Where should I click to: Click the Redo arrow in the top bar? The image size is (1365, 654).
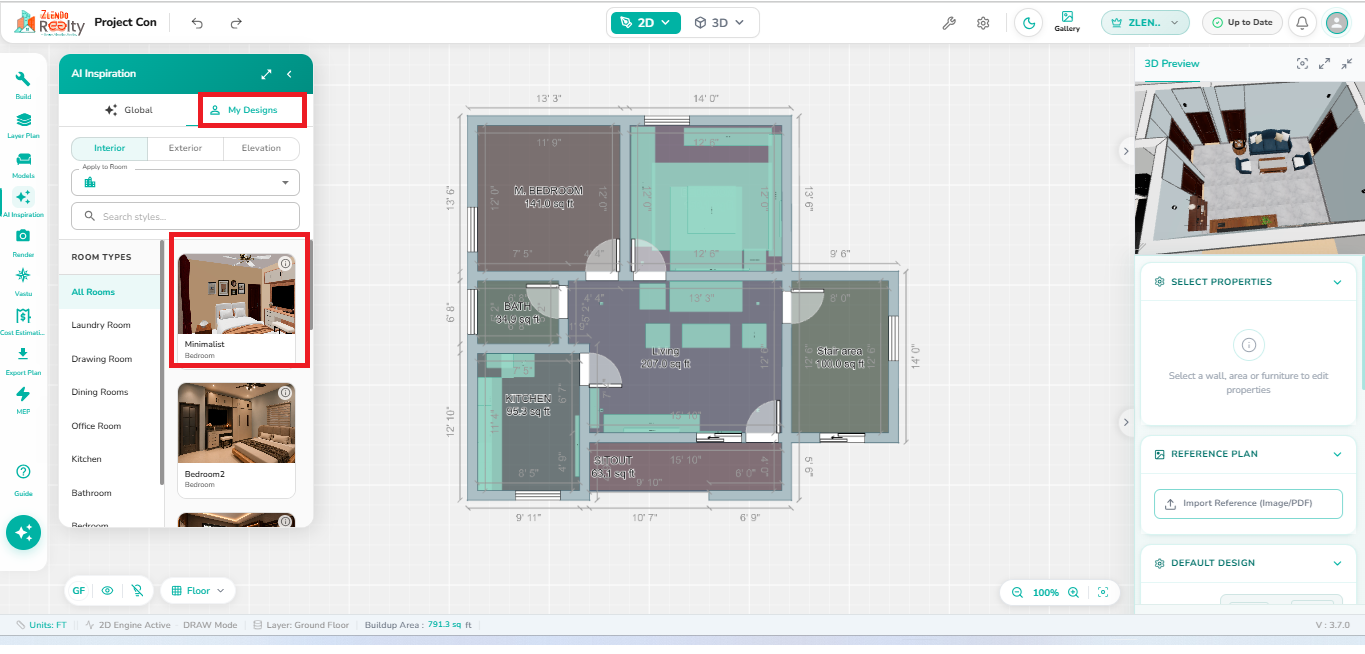[x=236, y=23]
